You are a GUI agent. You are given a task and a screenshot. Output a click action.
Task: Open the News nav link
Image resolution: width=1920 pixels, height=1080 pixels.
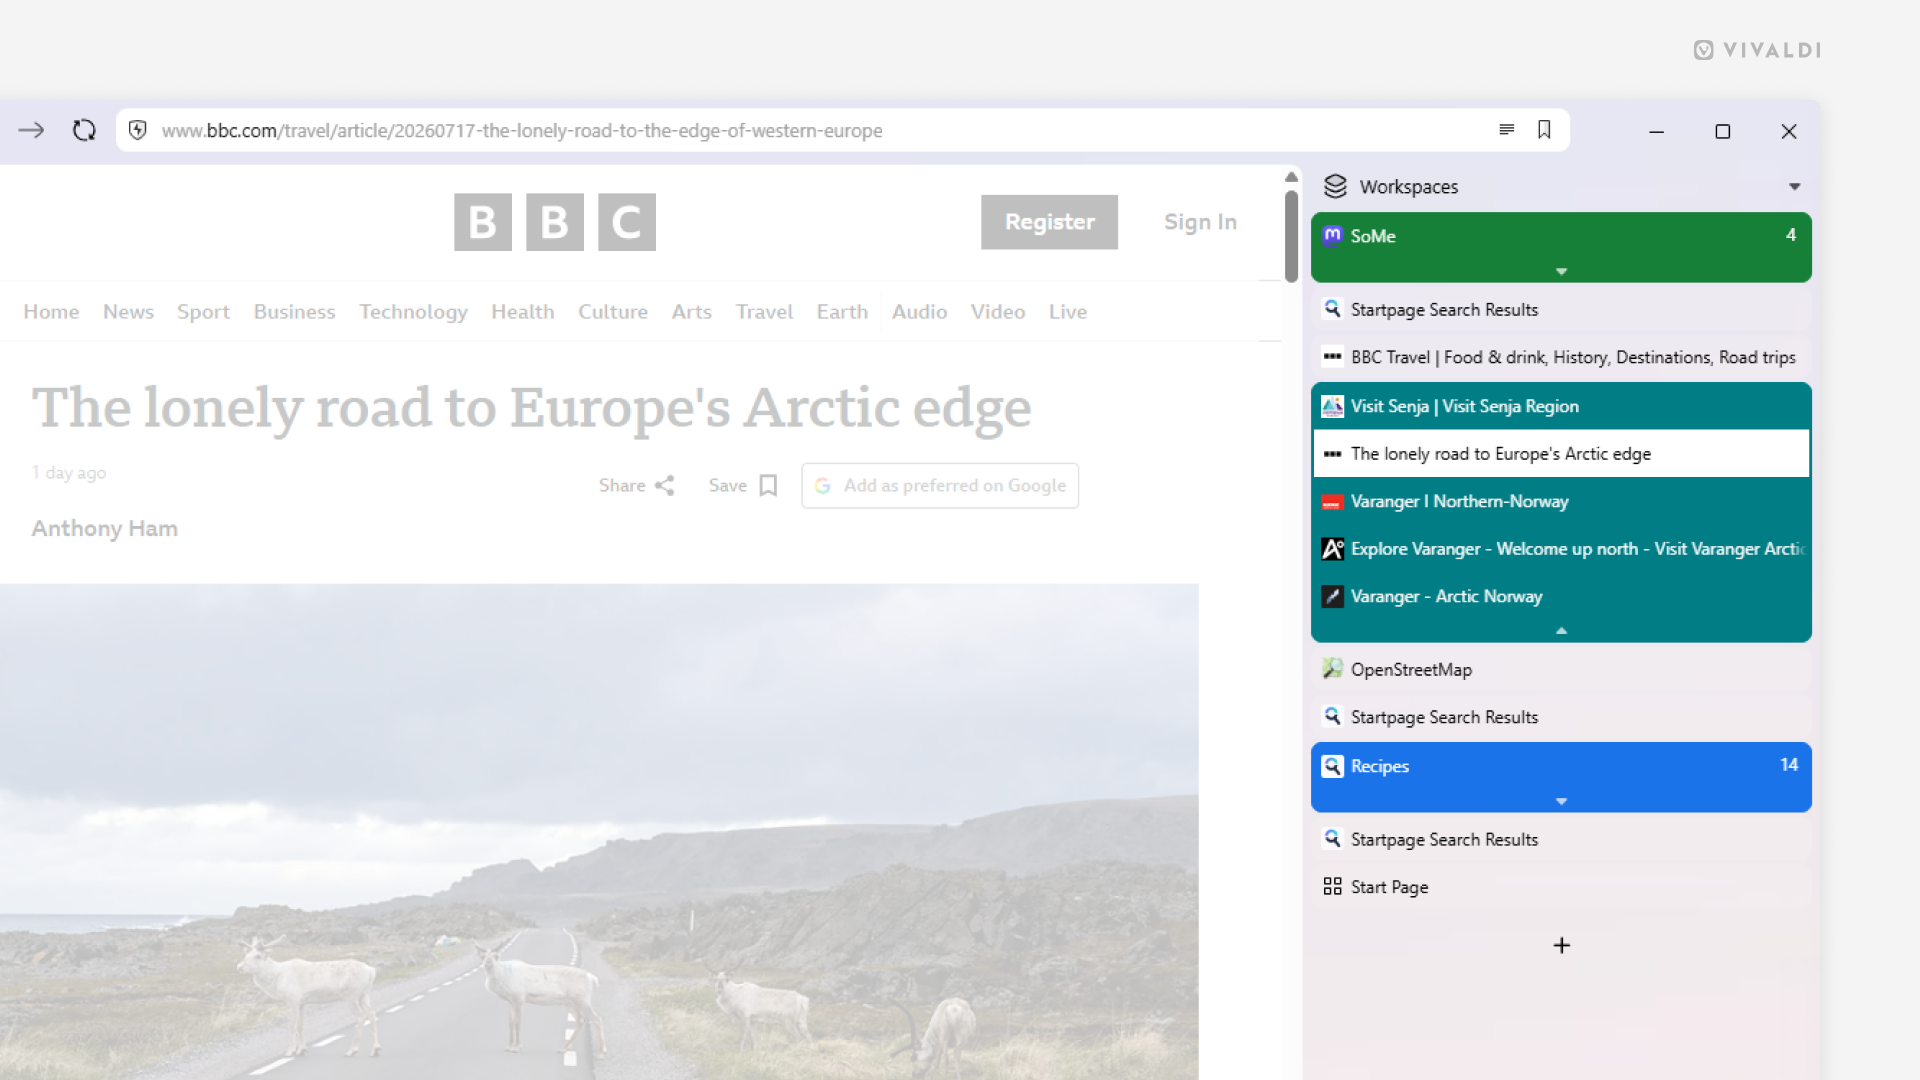tap(128, 311)
